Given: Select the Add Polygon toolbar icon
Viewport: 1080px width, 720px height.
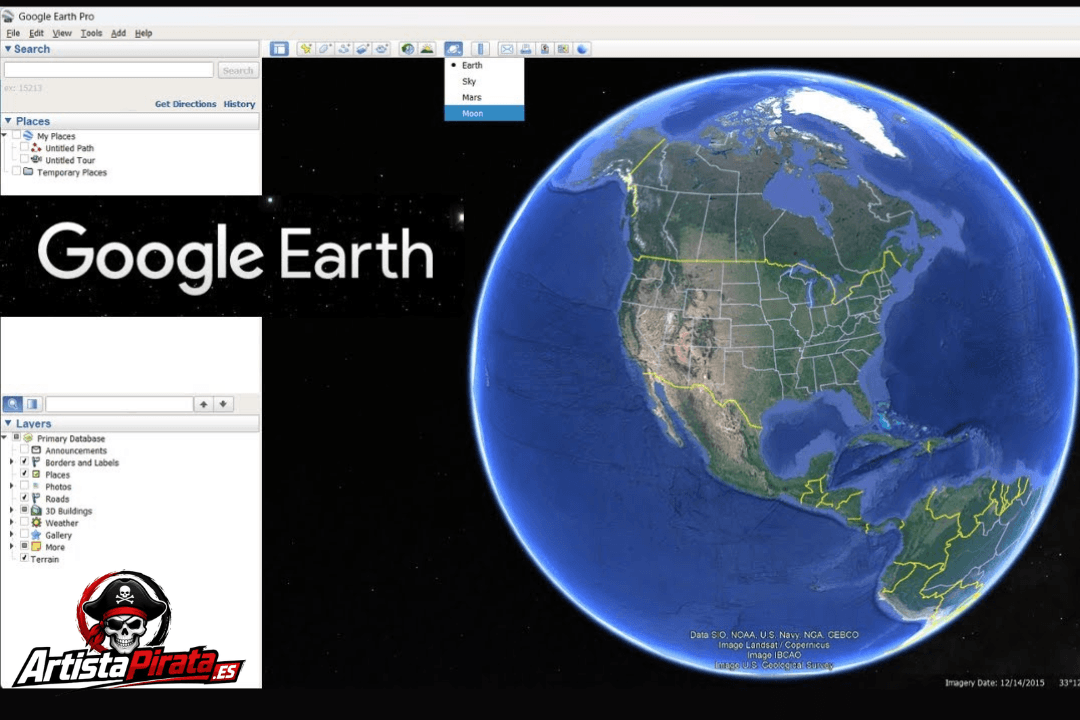Looking at the screenshot, I should point(324,49).
